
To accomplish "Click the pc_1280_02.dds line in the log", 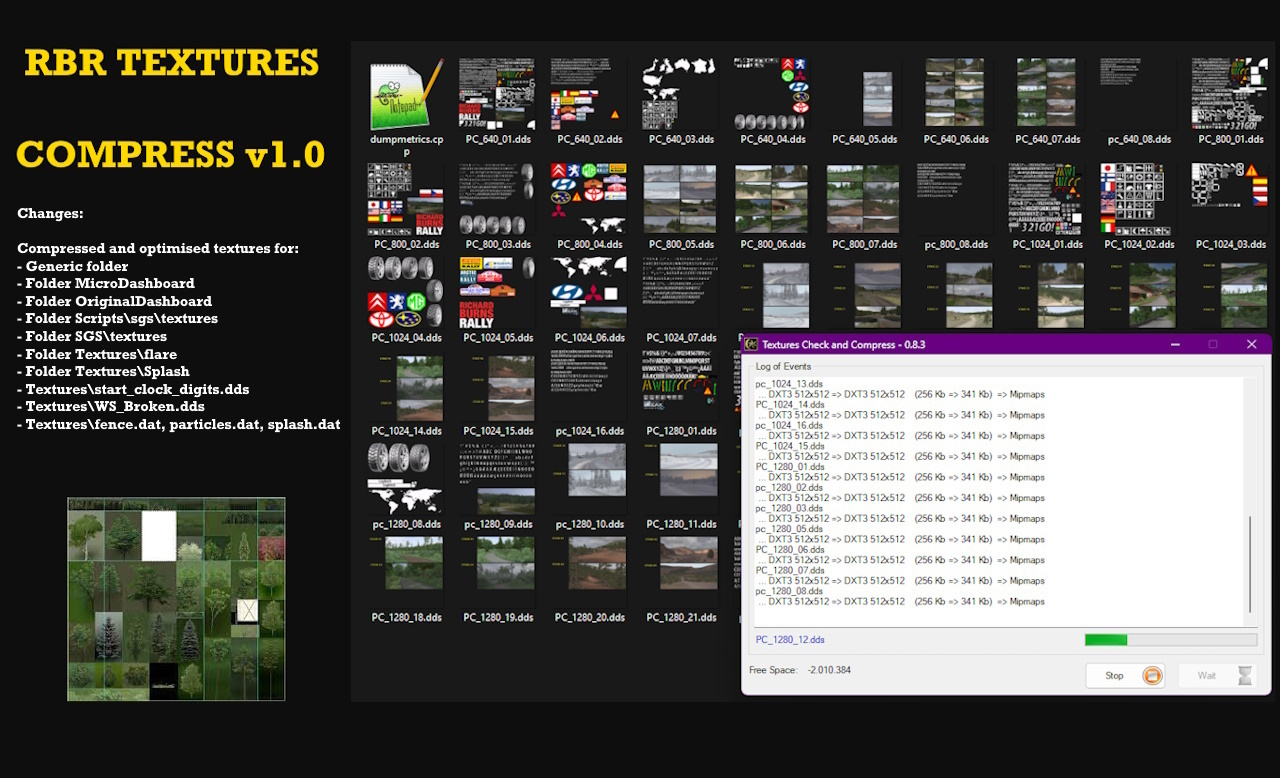I will pos(789,487).
